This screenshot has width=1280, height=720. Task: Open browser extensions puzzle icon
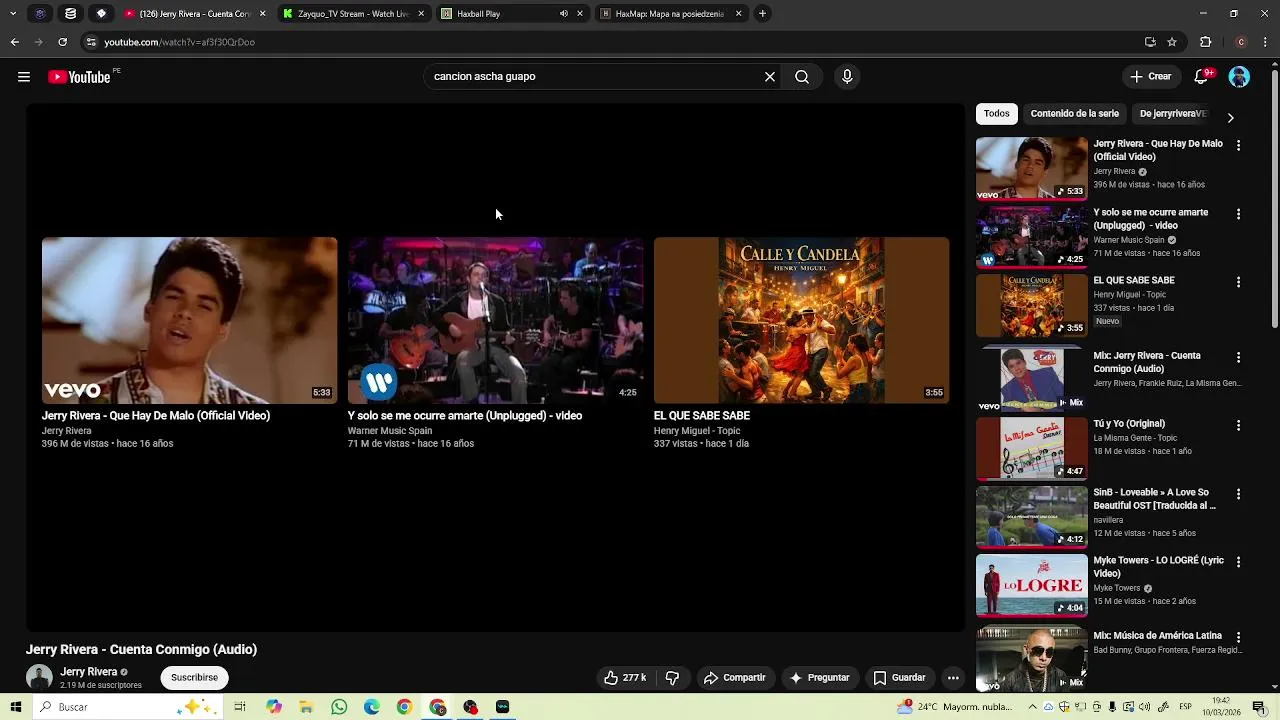(1205, 42)
